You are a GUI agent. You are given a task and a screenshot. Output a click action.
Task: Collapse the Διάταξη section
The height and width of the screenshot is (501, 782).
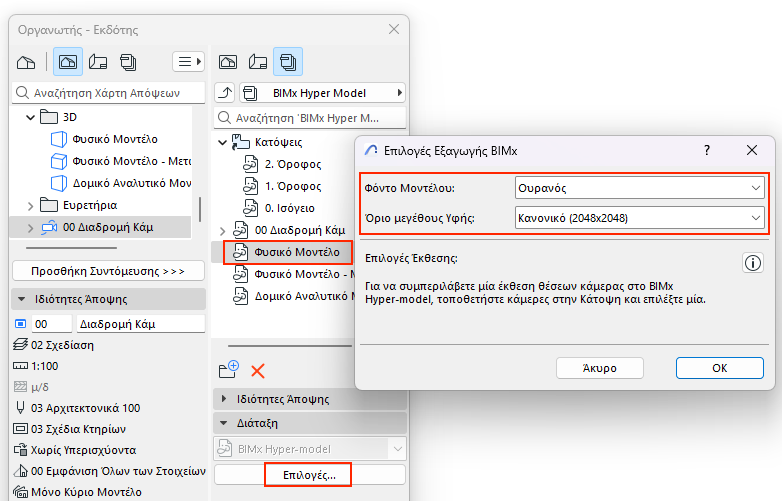point(223,423)
